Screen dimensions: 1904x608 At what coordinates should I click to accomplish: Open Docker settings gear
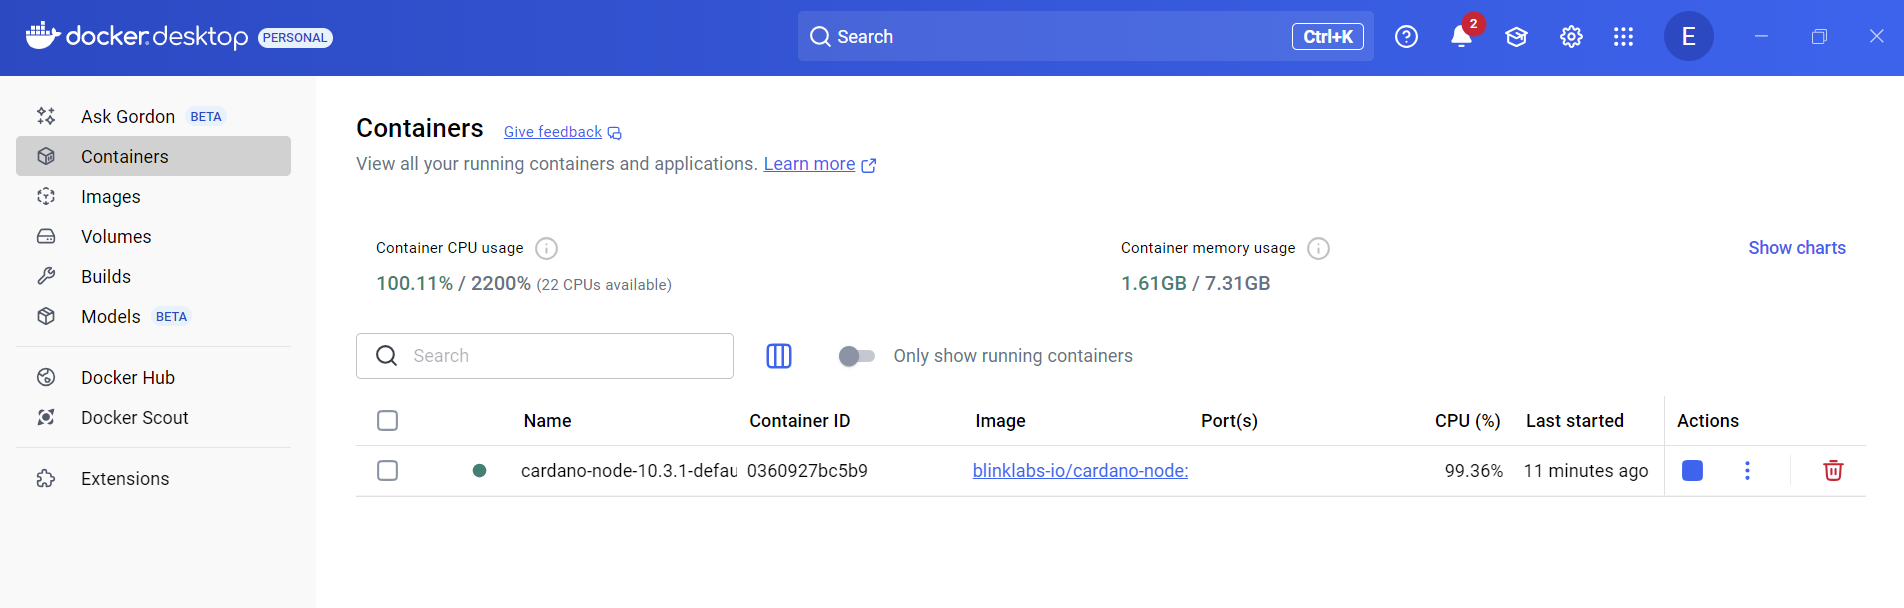tap(1571, 37)
